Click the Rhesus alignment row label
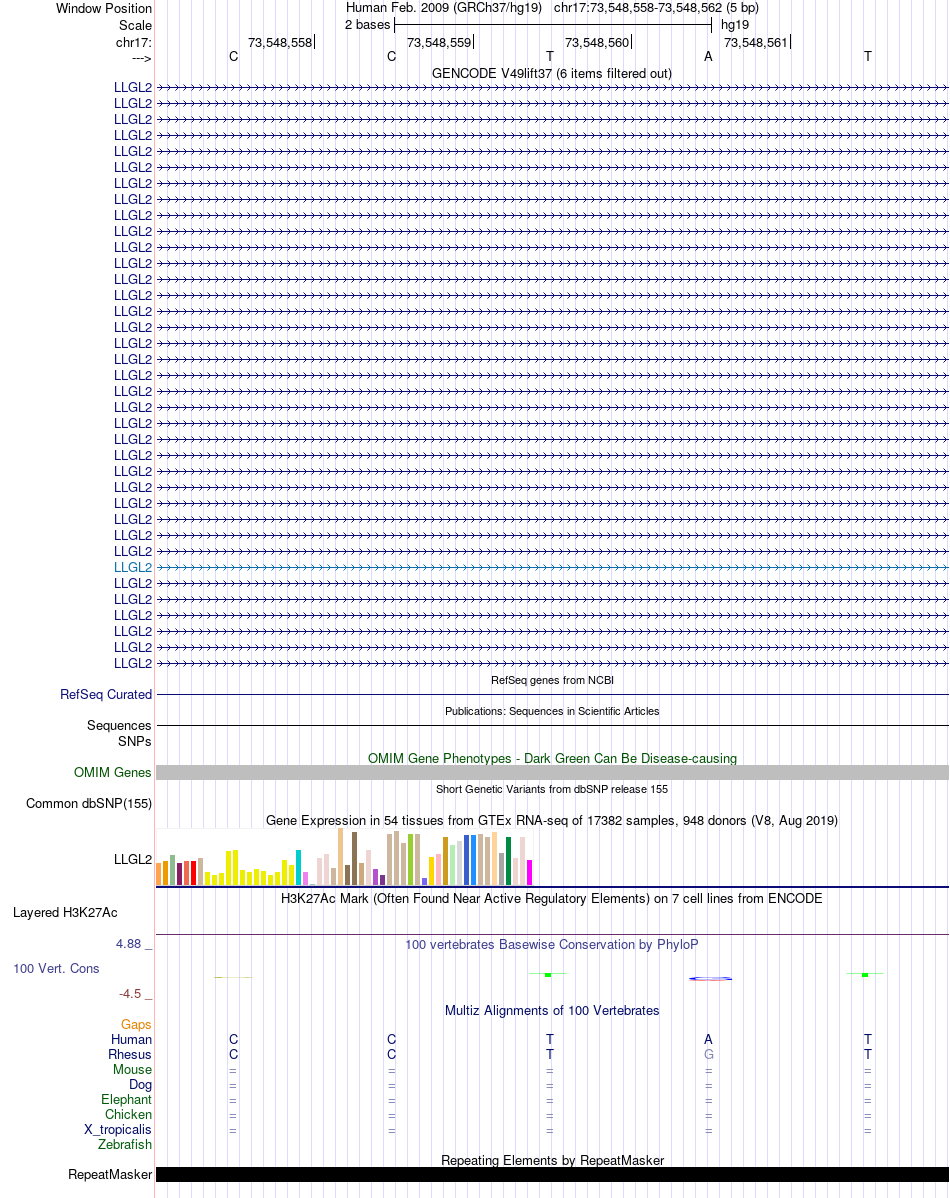Viewport: 950px width, 1198px height. [x=130, y=1054]
